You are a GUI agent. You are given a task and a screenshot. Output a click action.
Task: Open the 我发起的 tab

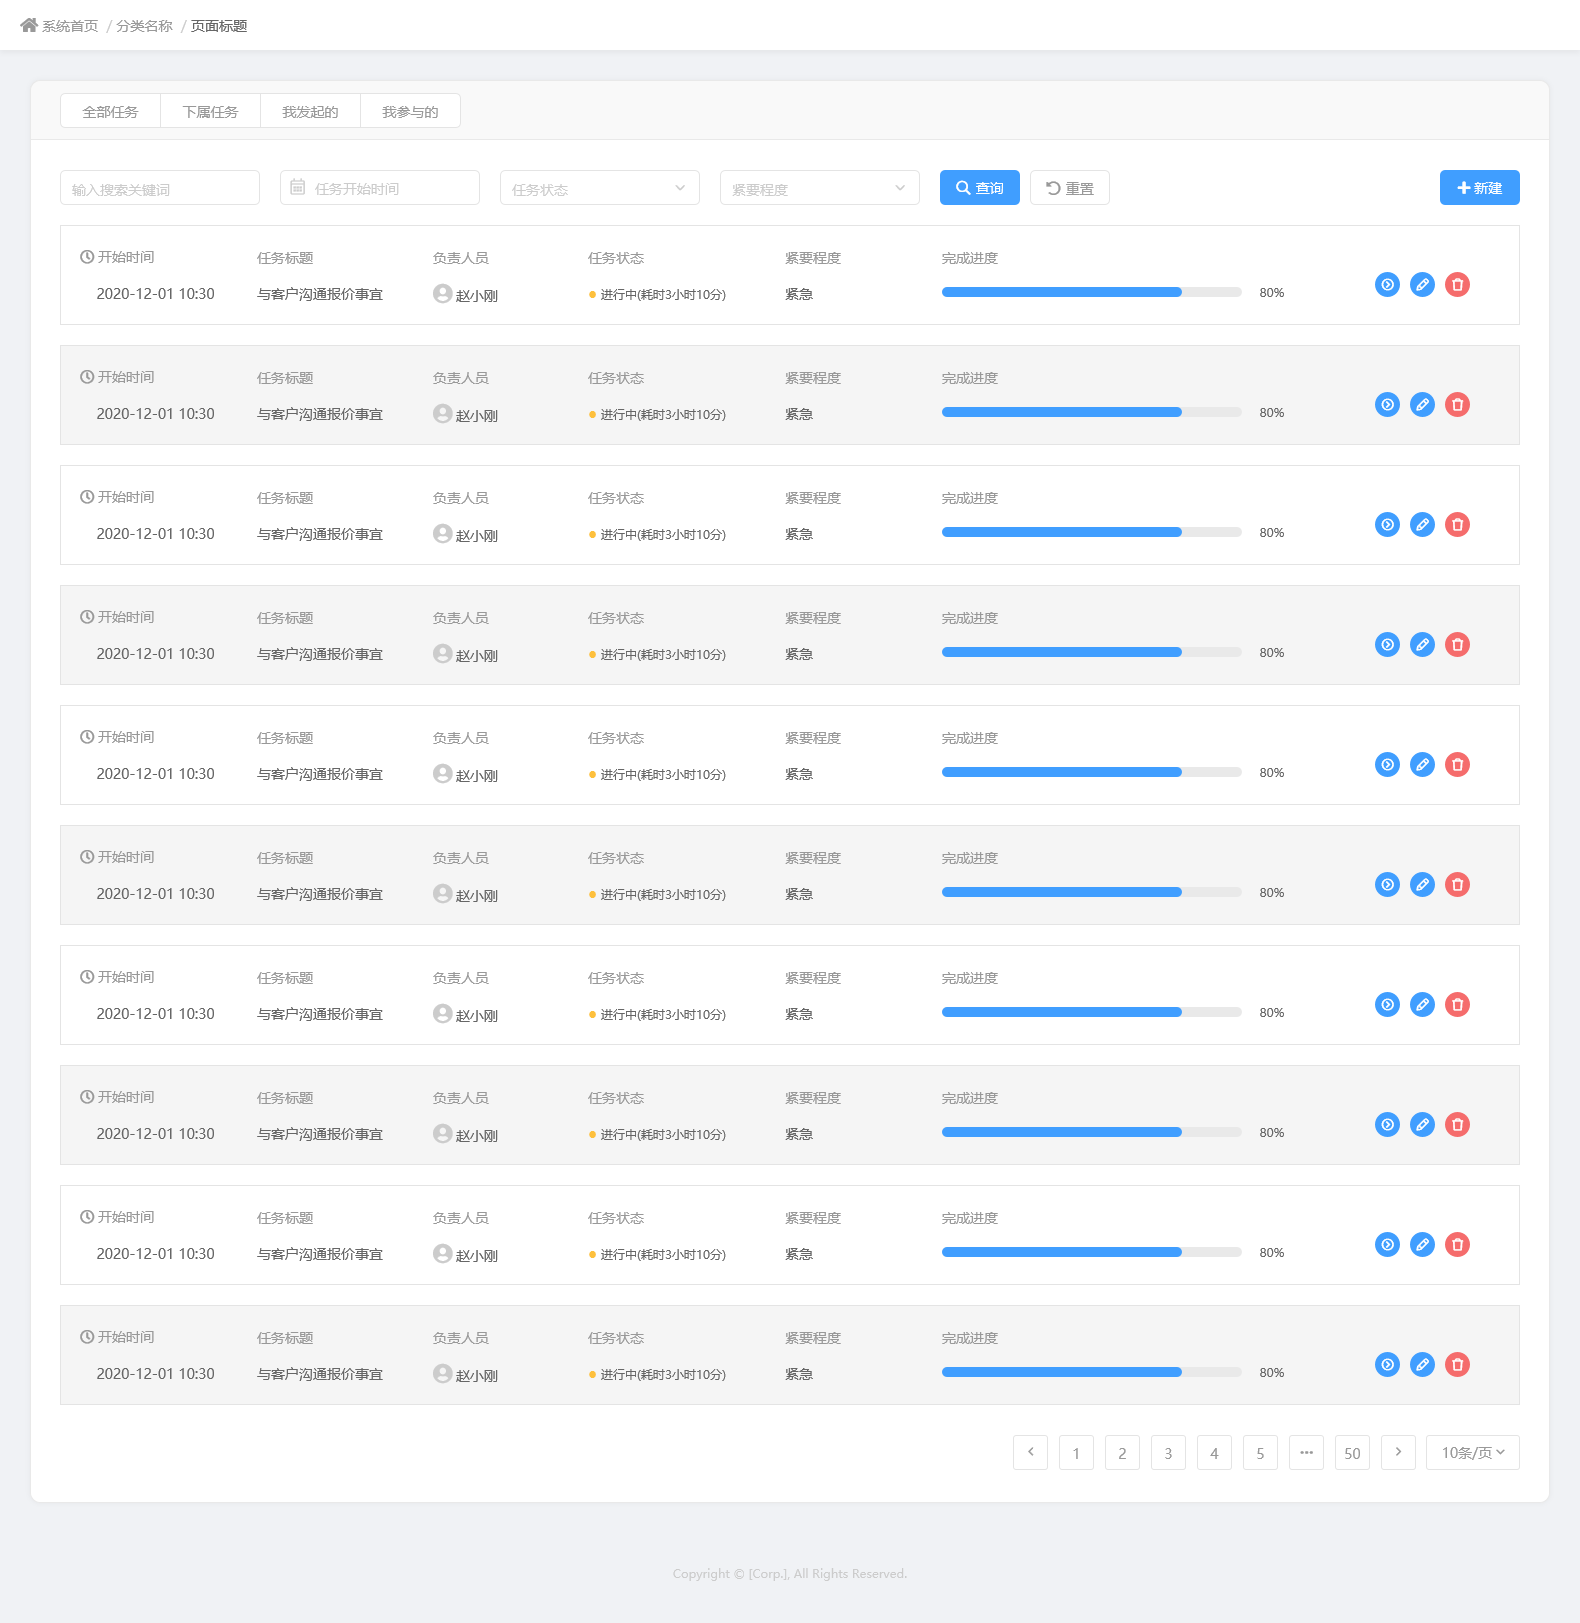(310, 111)
